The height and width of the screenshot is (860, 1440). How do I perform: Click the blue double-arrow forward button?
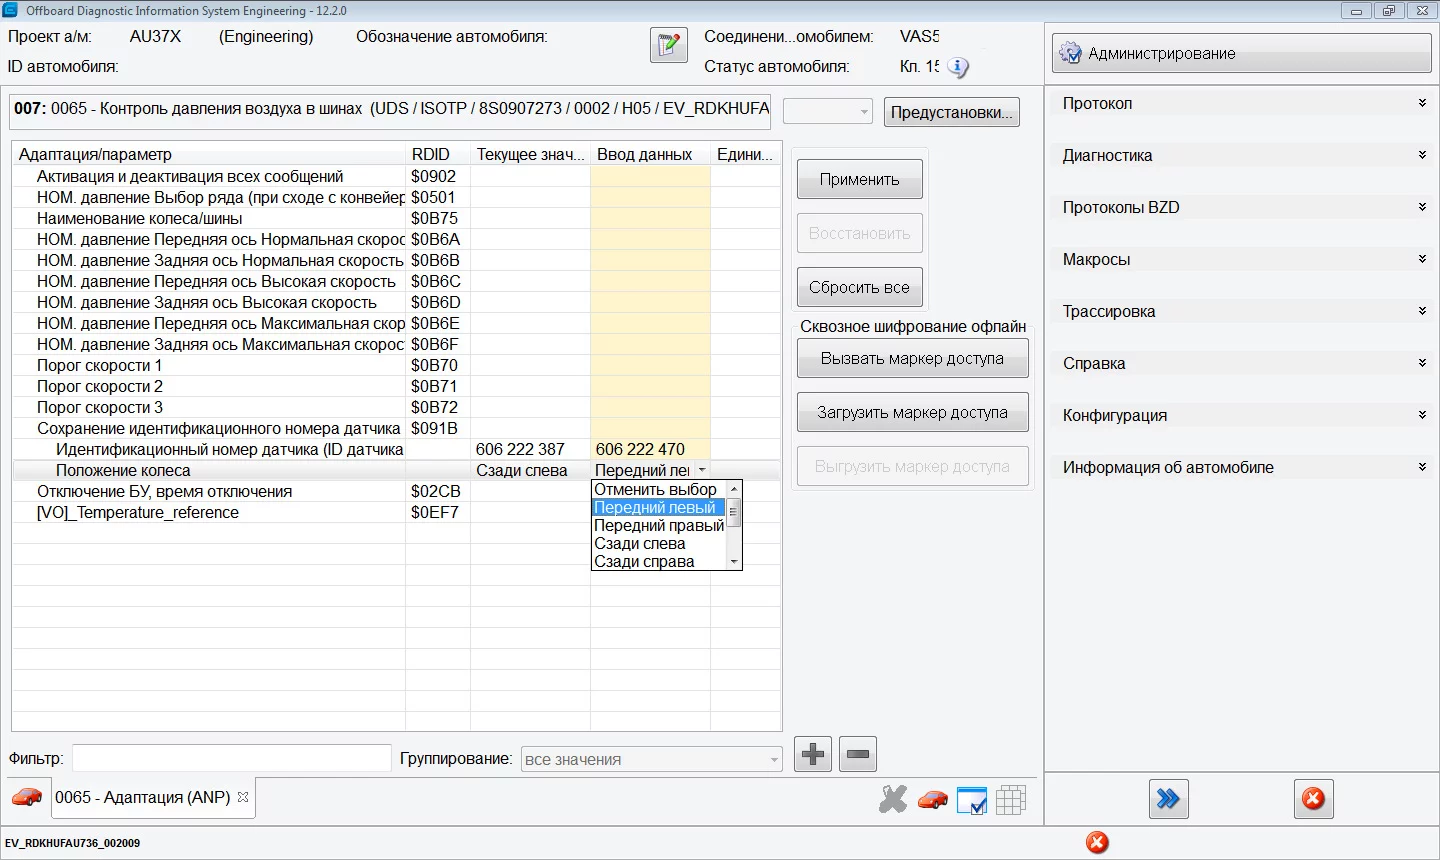click(x=1168, y=799)
